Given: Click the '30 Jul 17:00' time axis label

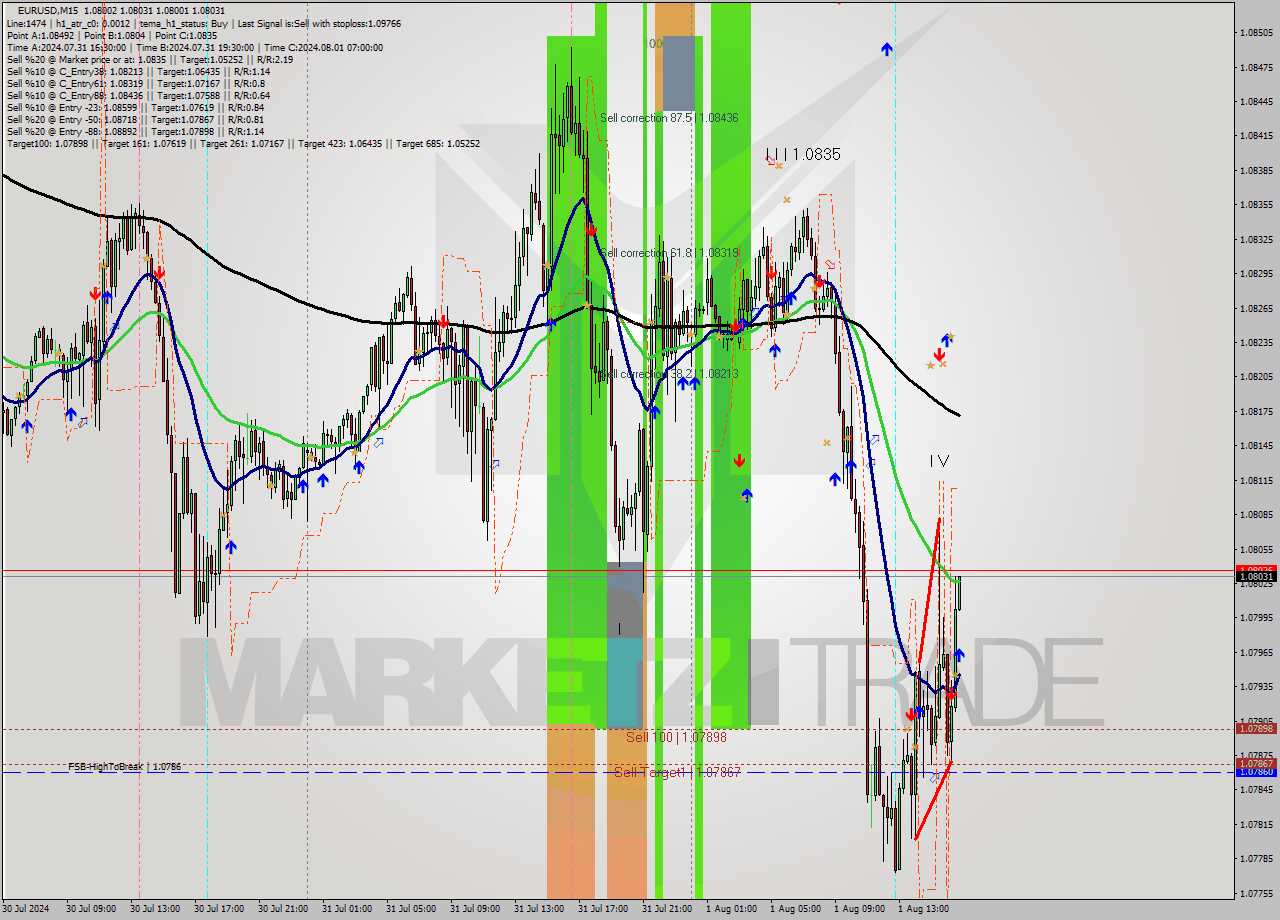Looking at the screenshot, I should (219, 909).
